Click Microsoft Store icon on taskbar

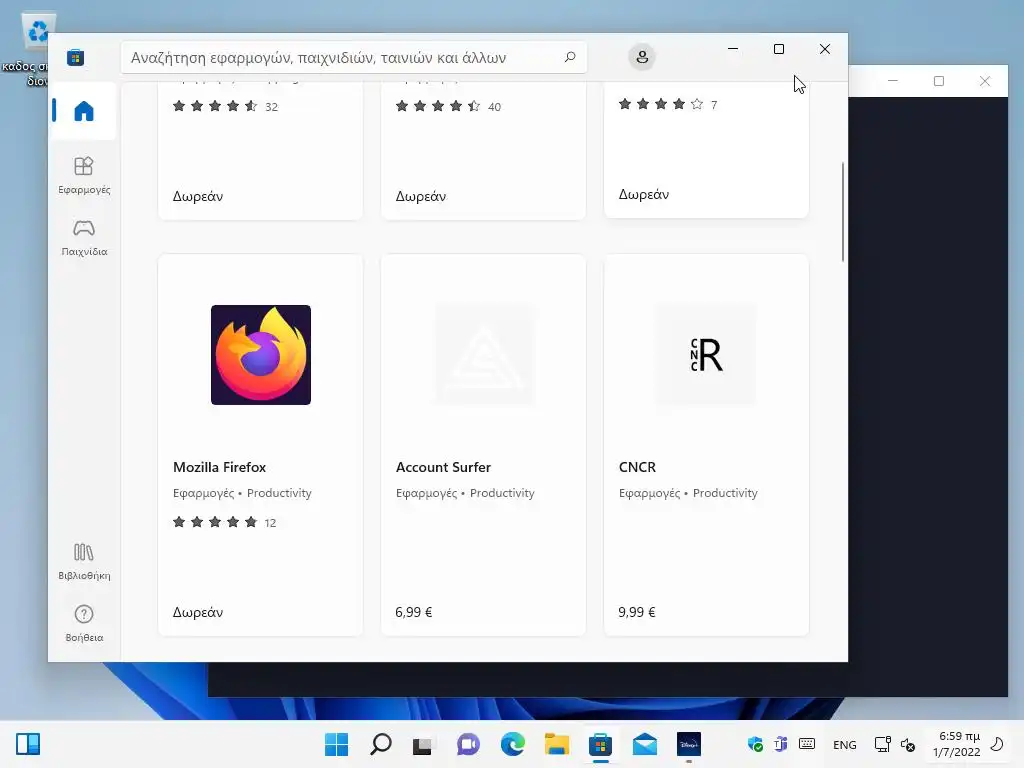[x=600, y=744]
